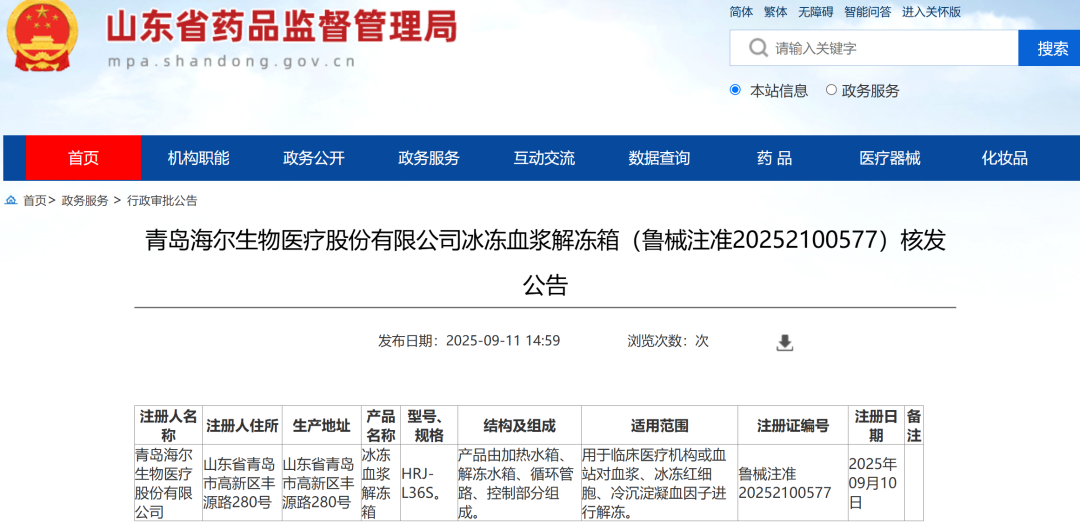Click 政务服务 in the breadcrumb
Viewport: 1080px width, 523px height.
point(85,201)
